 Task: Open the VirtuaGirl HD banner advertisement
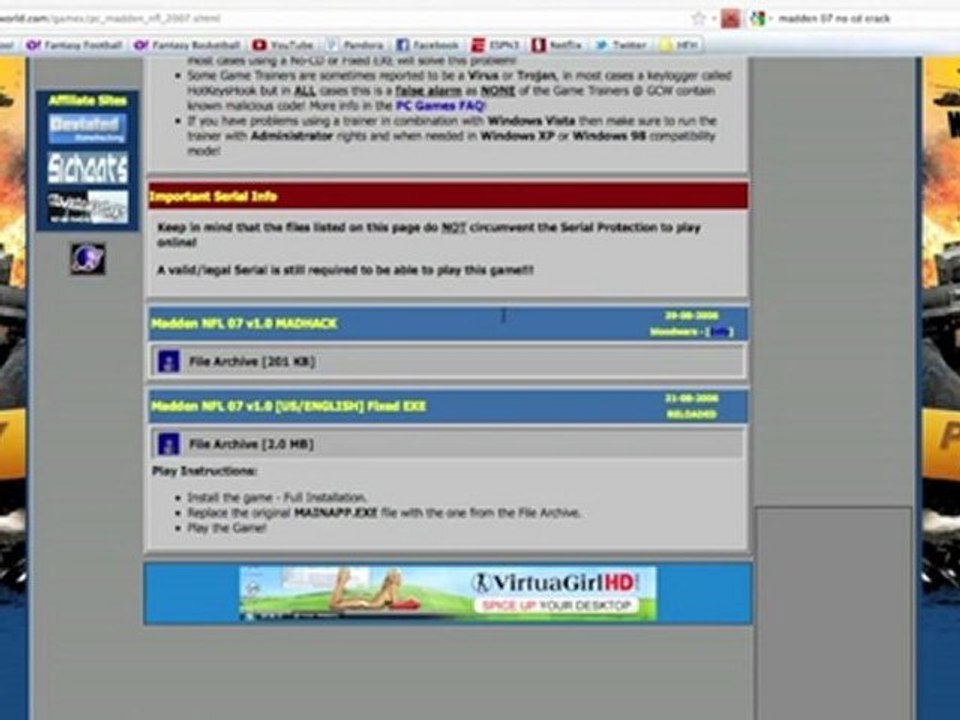[x=448, y=593]
